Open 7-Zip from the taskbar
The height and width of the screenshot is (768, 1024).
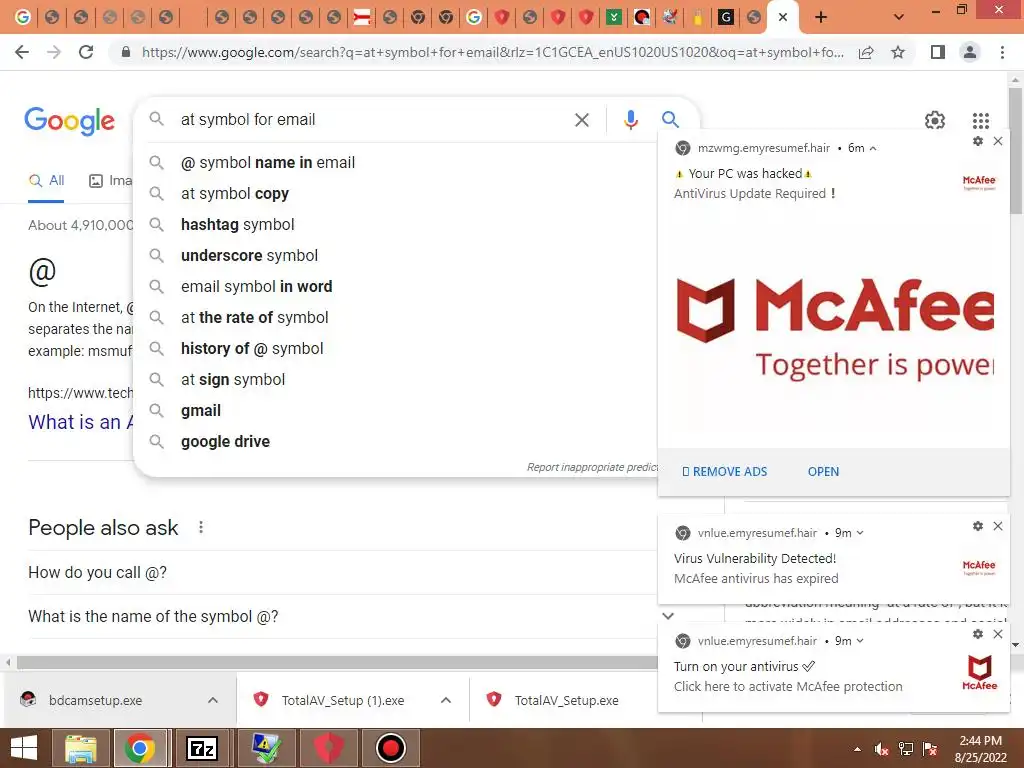[x=201, y=748]
